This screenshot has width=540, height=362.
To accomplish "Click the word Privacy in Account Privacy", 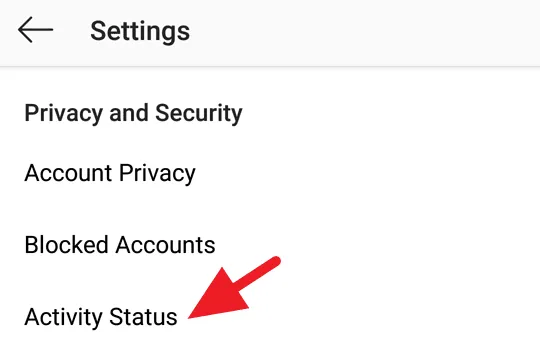I will click(x=157, y=173).
